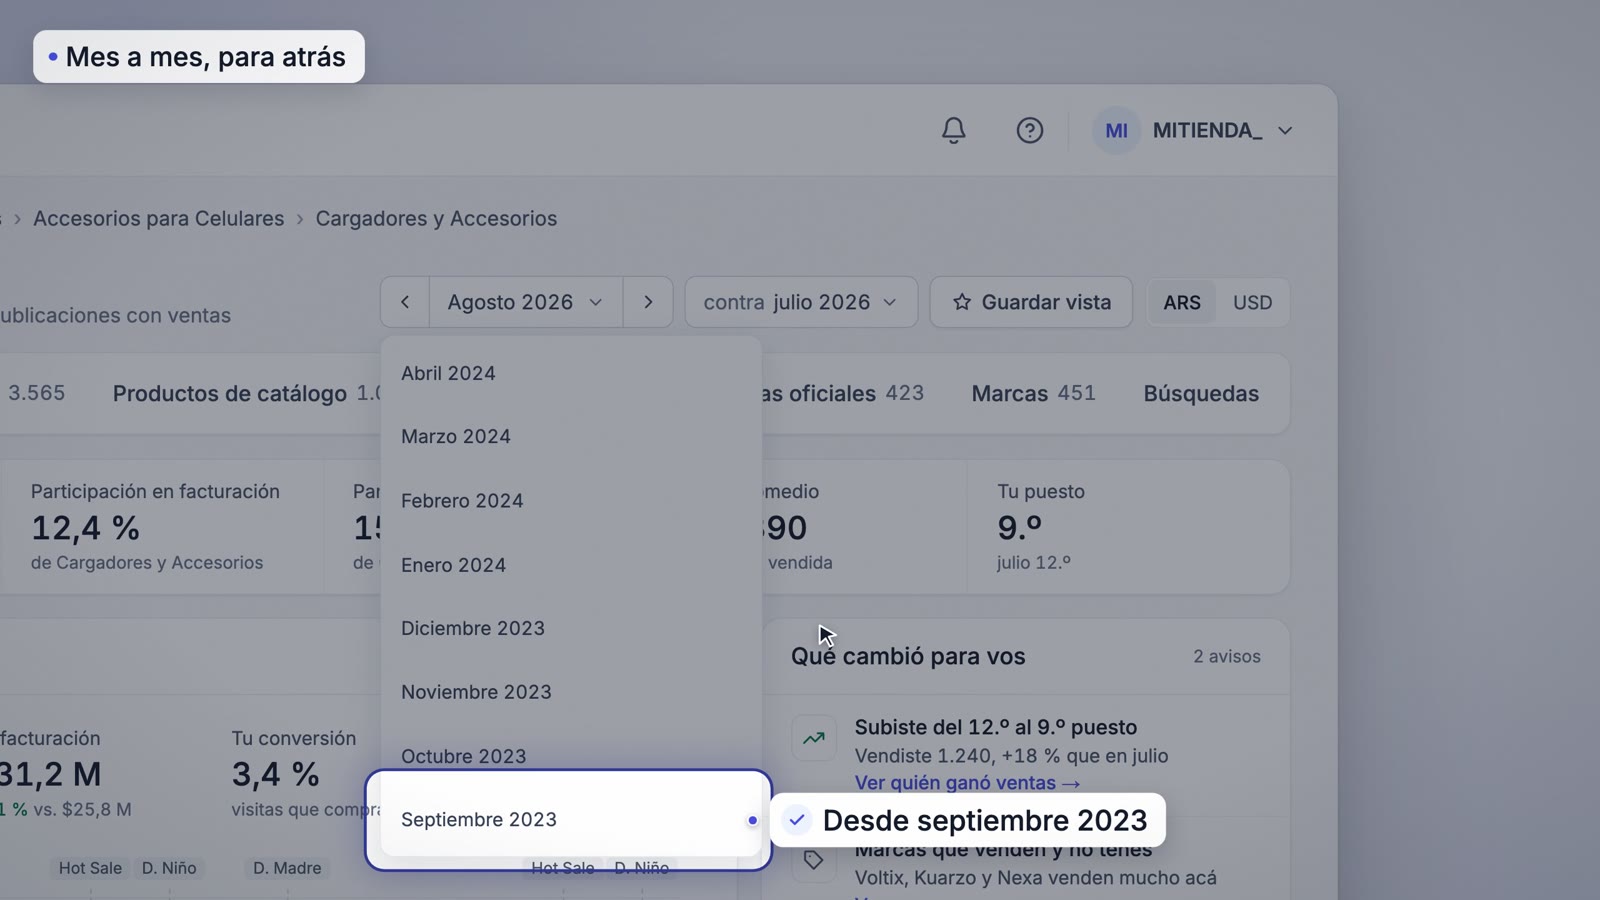Click the star icon in Guardar vista
The width and height of the screenshot is (1600, 900).
962,302
